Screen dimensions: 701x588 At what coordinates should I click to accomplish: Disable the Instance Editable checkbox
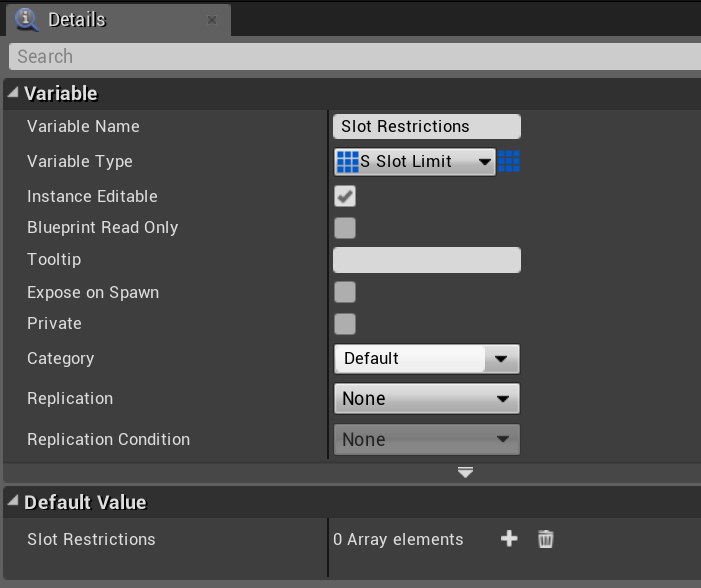point(345,196)
